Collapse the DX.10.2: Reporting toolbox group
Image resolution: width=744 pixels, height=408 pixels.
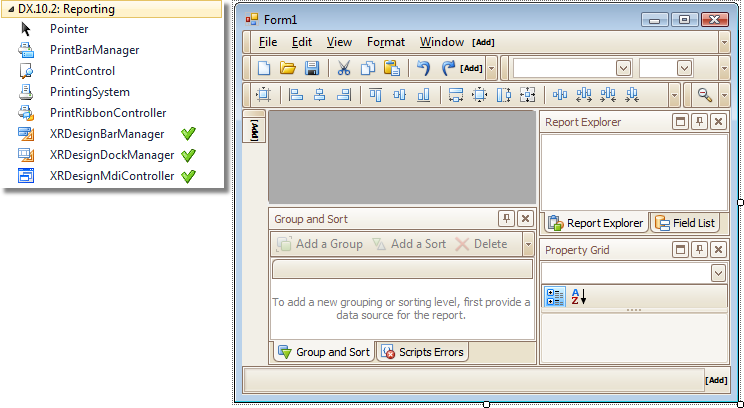pos(10,9)
